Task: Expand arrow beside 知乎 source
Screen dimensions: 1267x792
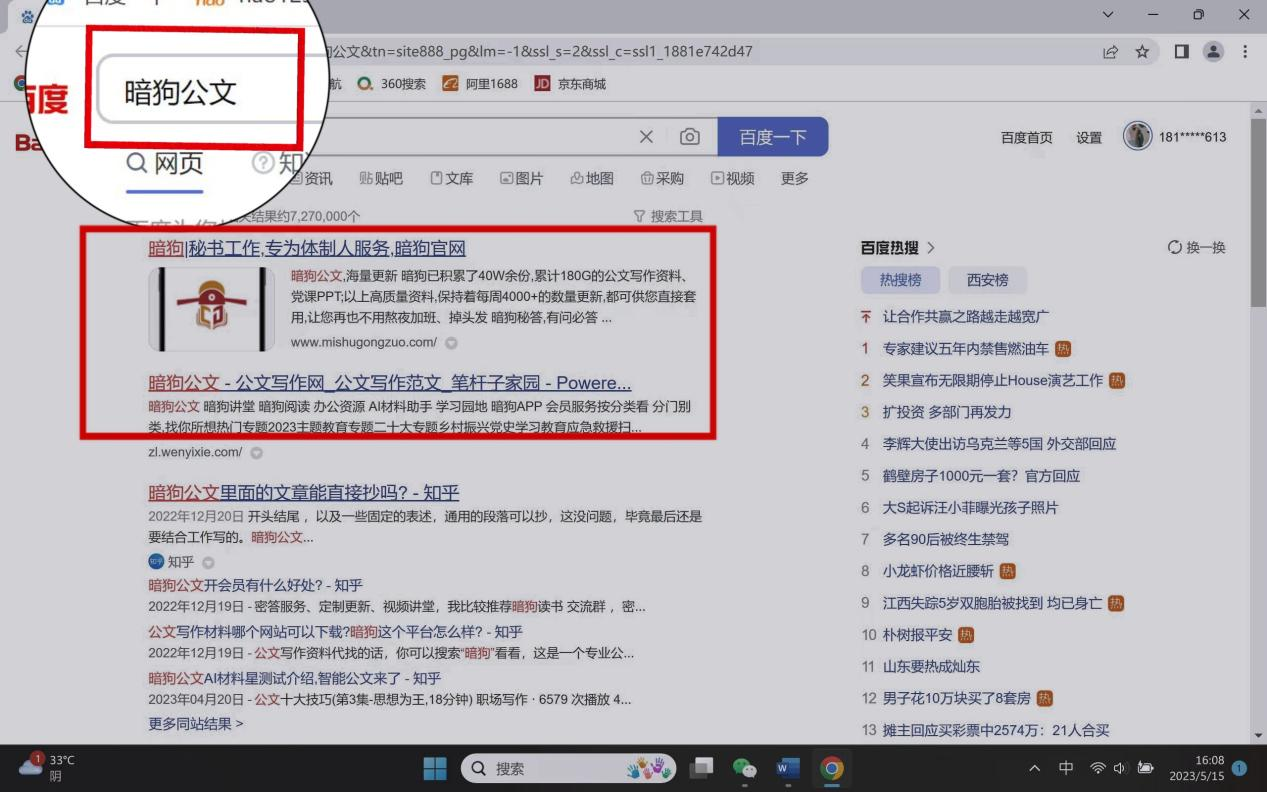Action: 208,563
